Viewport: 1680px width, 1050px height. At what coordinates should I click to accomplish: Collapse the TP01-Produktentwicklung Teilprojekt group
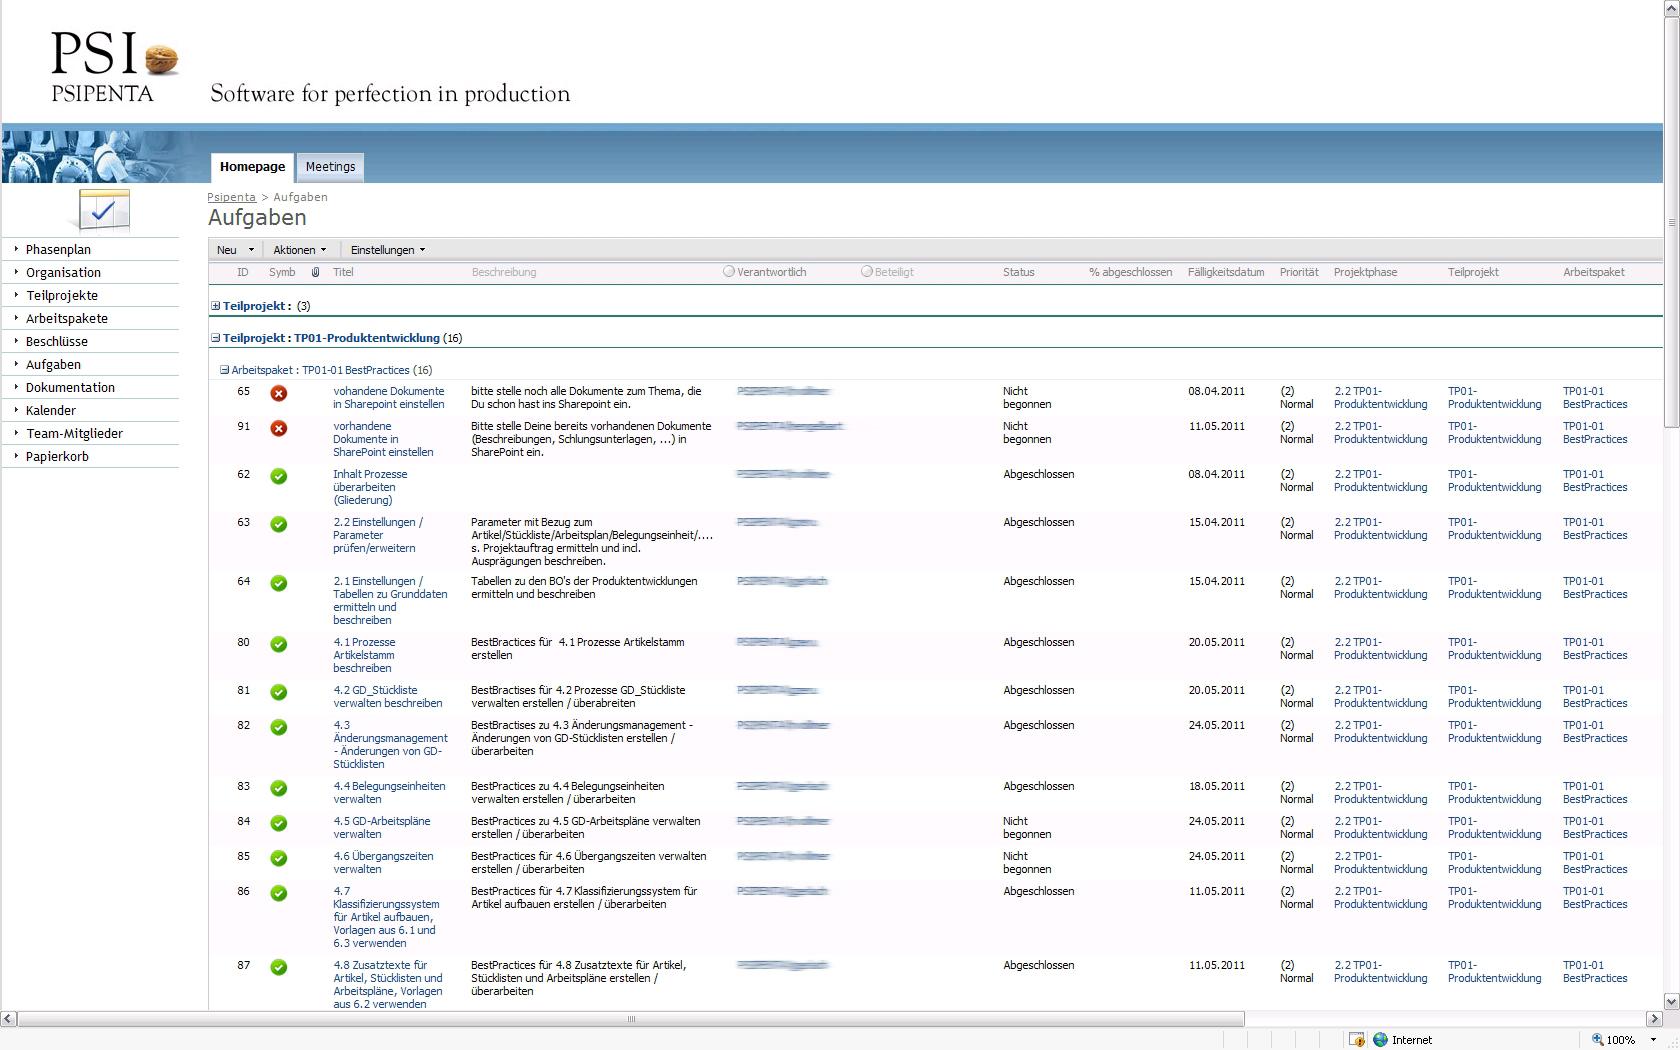click(x=216, y=338)
